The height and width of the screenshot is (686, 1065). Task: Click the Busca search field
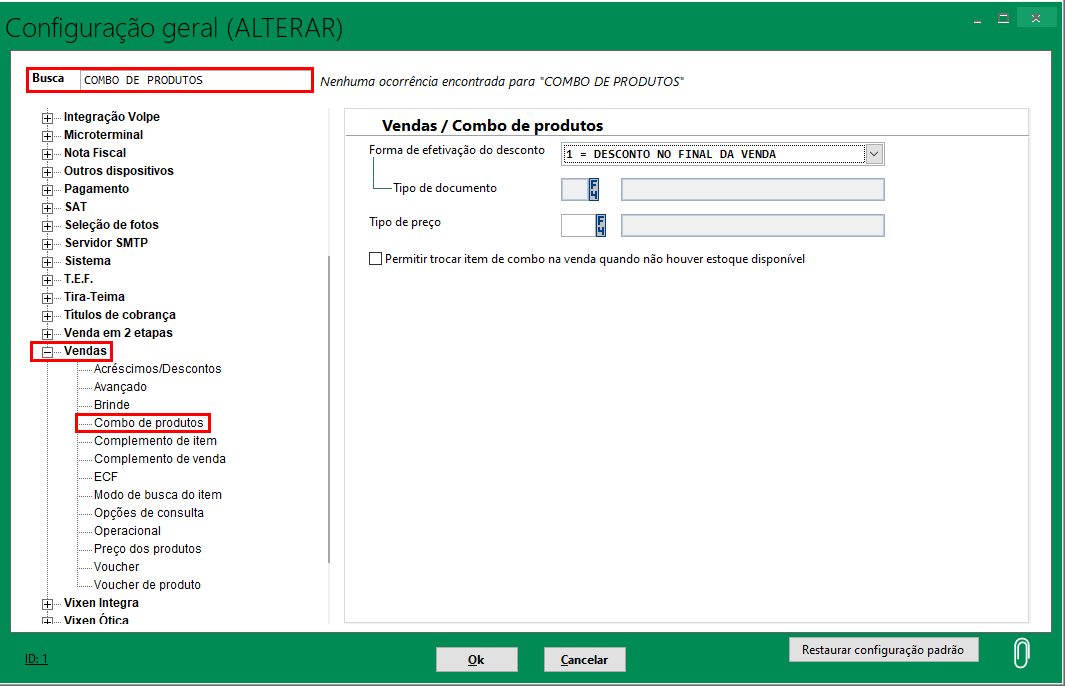click(195, 80)
